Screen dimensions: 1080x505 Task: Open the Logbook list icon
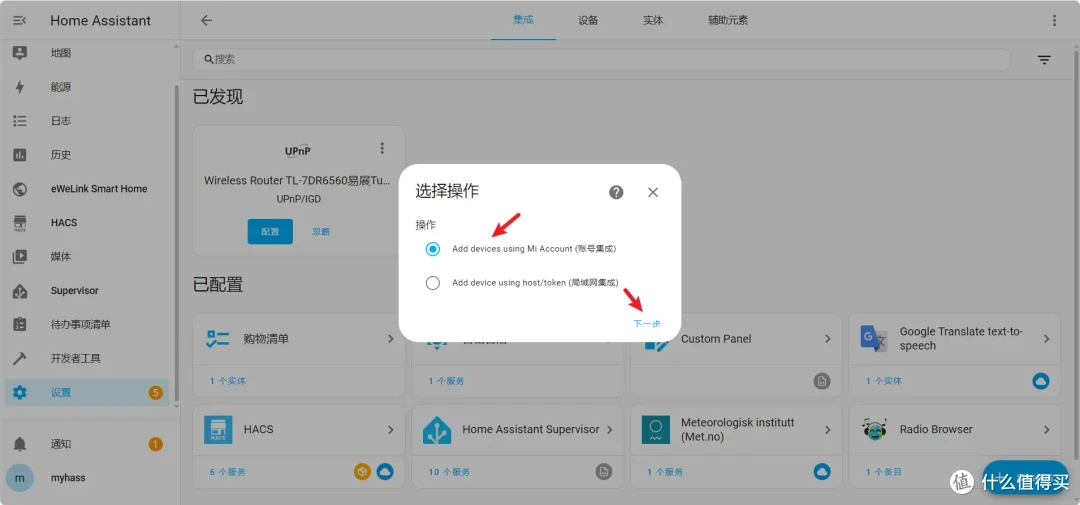20,121
